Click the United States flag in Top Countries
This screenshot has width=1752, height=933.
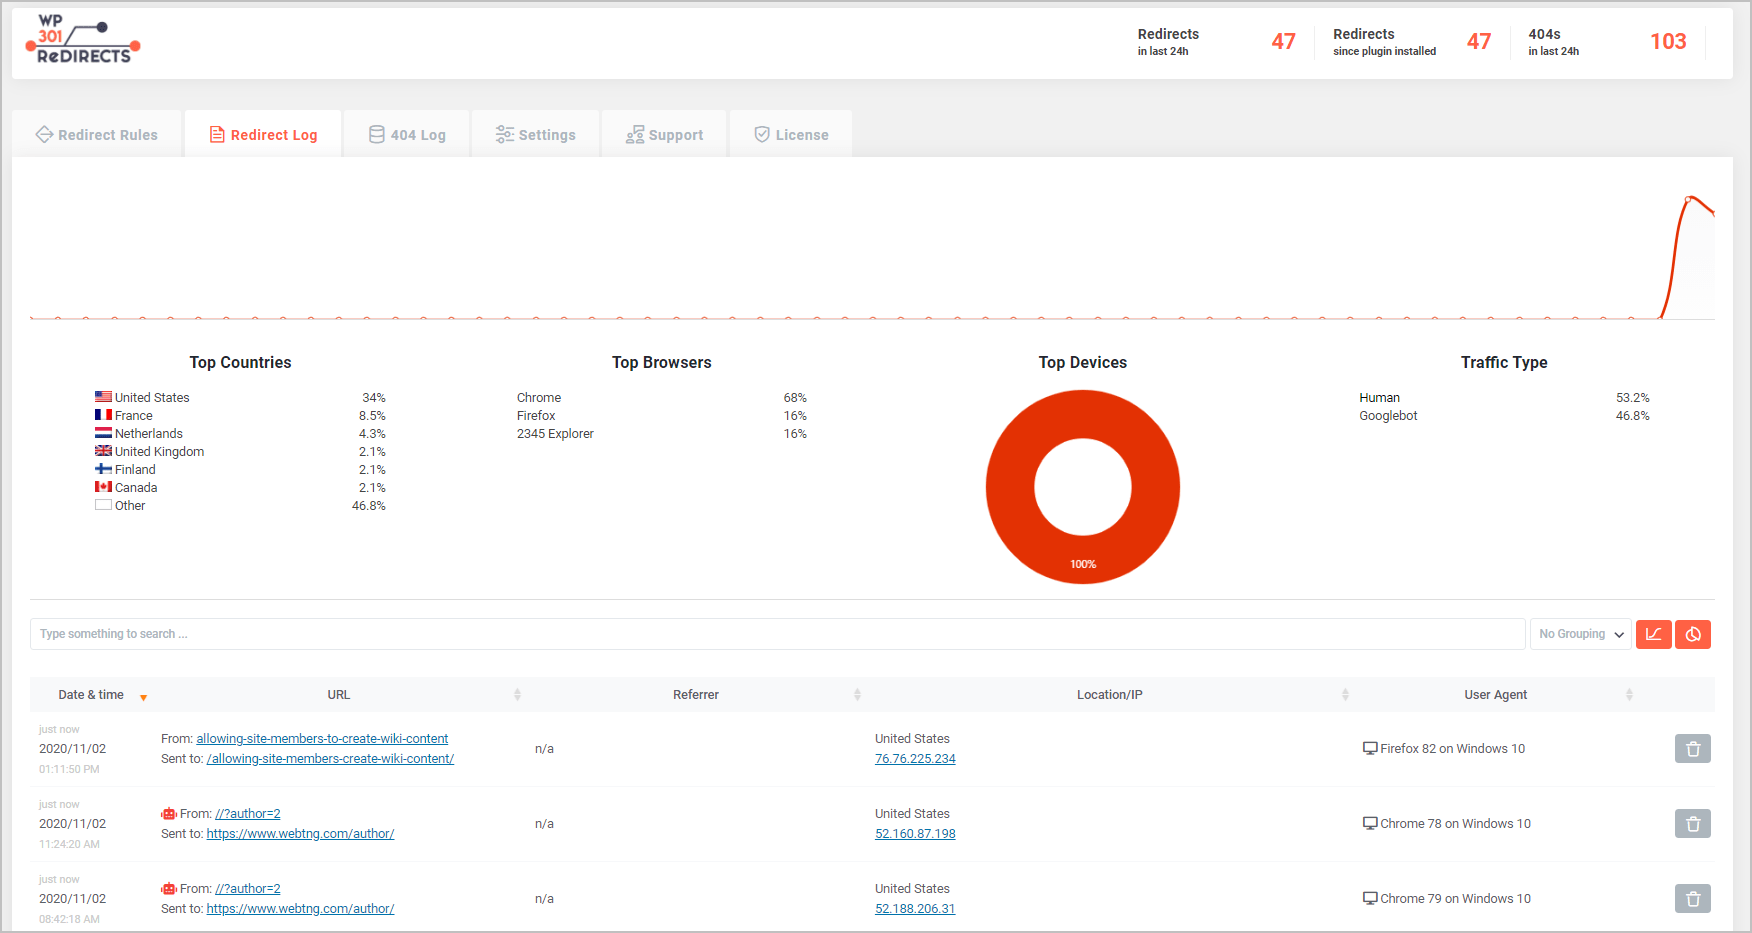point(103,396)
